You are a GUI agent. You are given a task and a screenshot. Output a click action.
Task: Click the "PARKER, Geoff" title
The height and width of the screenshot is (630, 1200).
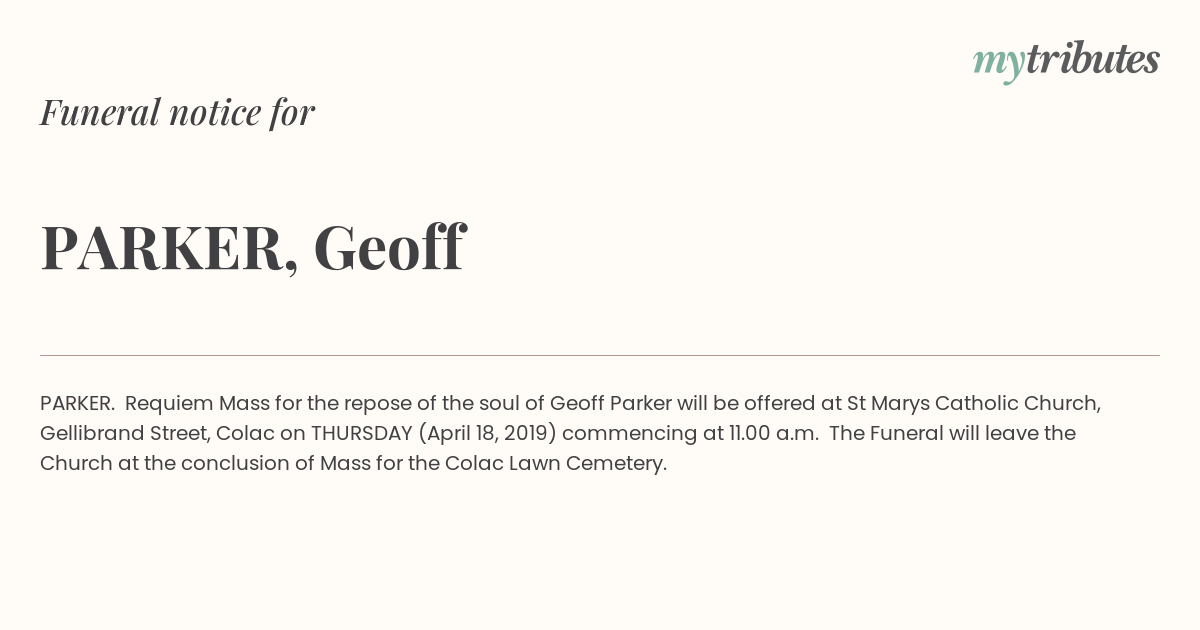[x=253, y=248]
